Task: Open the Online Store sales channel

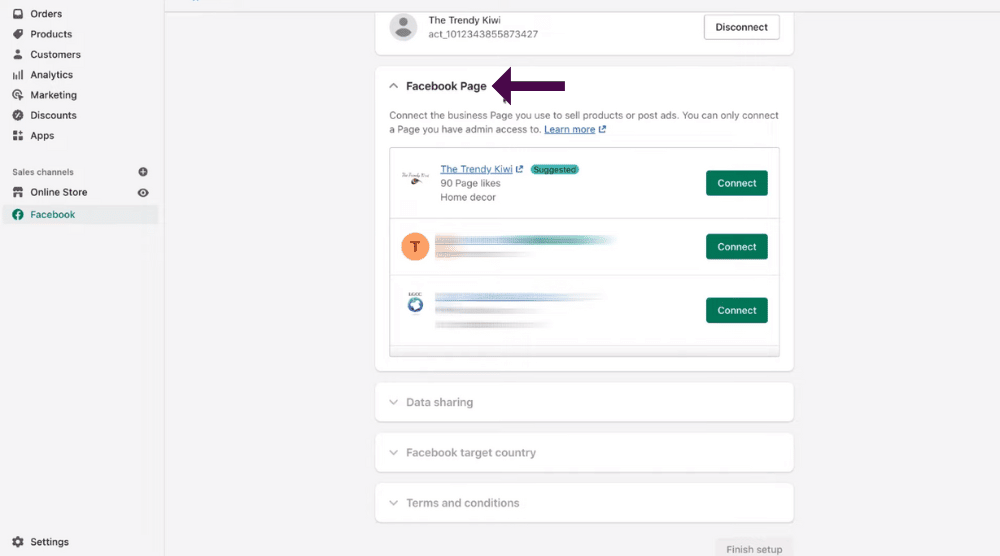Action: coord(59,192)
